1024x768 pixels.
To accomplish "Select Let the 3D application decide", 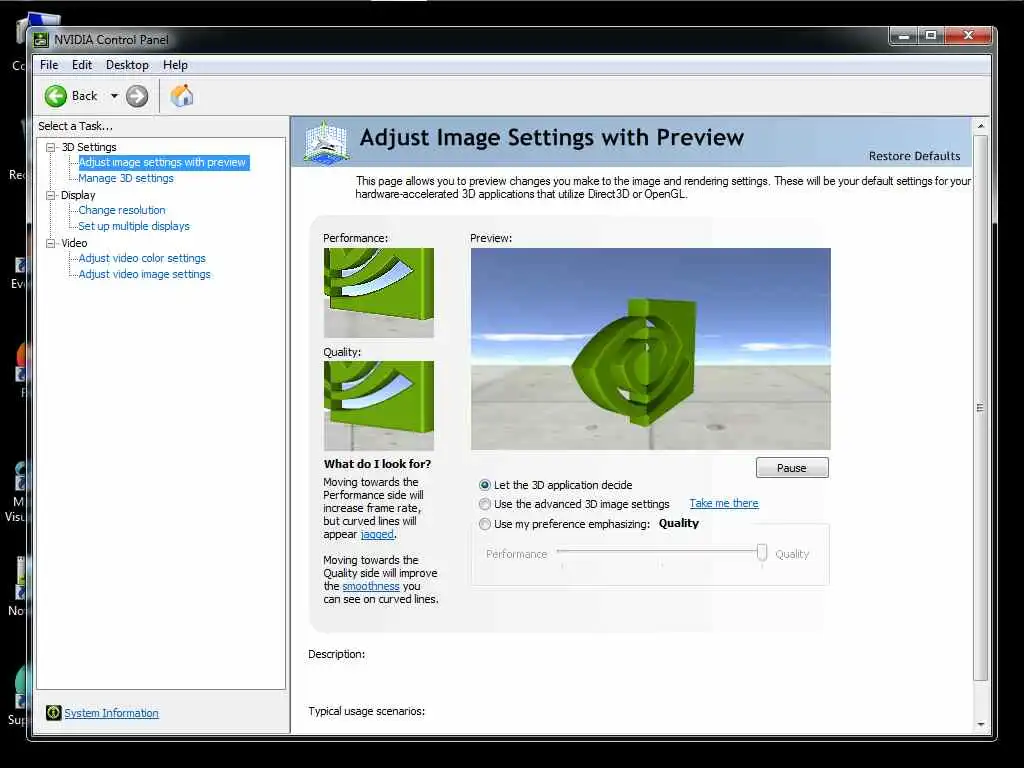I will (485, 485).
